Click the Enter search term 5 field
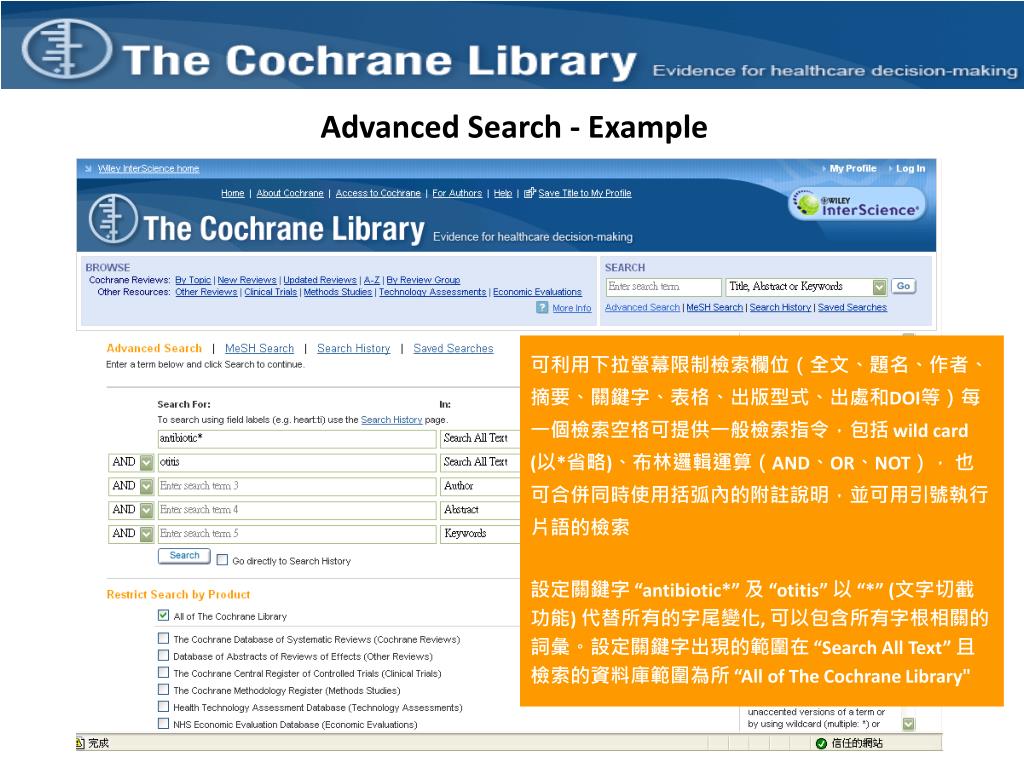 [x=297, y=534]
